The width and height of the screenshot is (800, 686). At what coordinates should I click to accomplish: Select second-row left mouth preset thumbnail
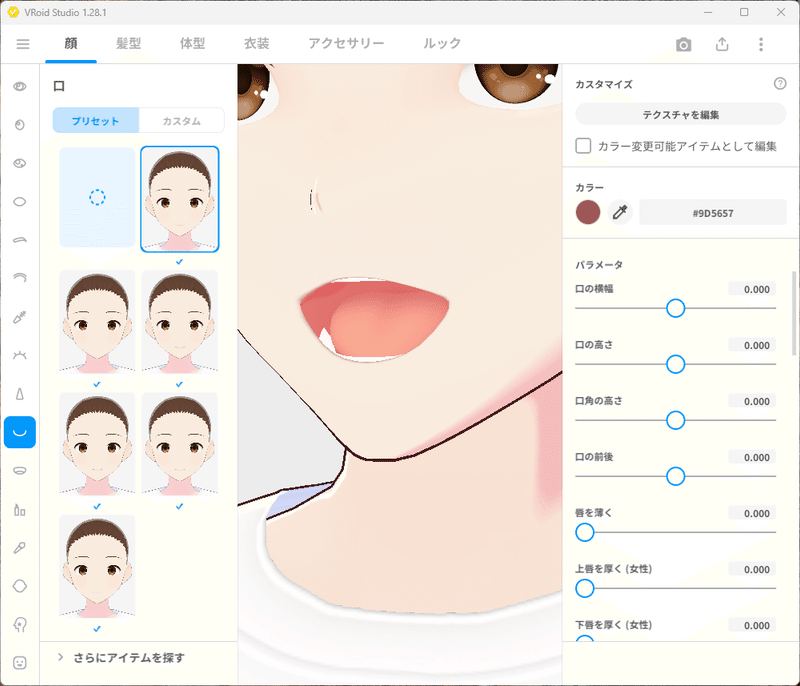(97, 321)
